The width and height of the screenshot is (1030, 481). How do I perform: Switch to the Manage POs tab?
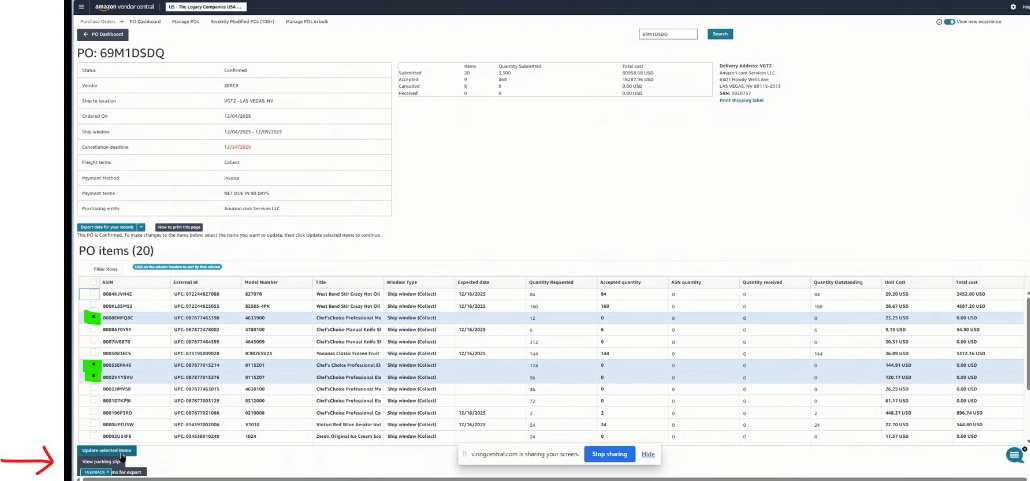185,22
